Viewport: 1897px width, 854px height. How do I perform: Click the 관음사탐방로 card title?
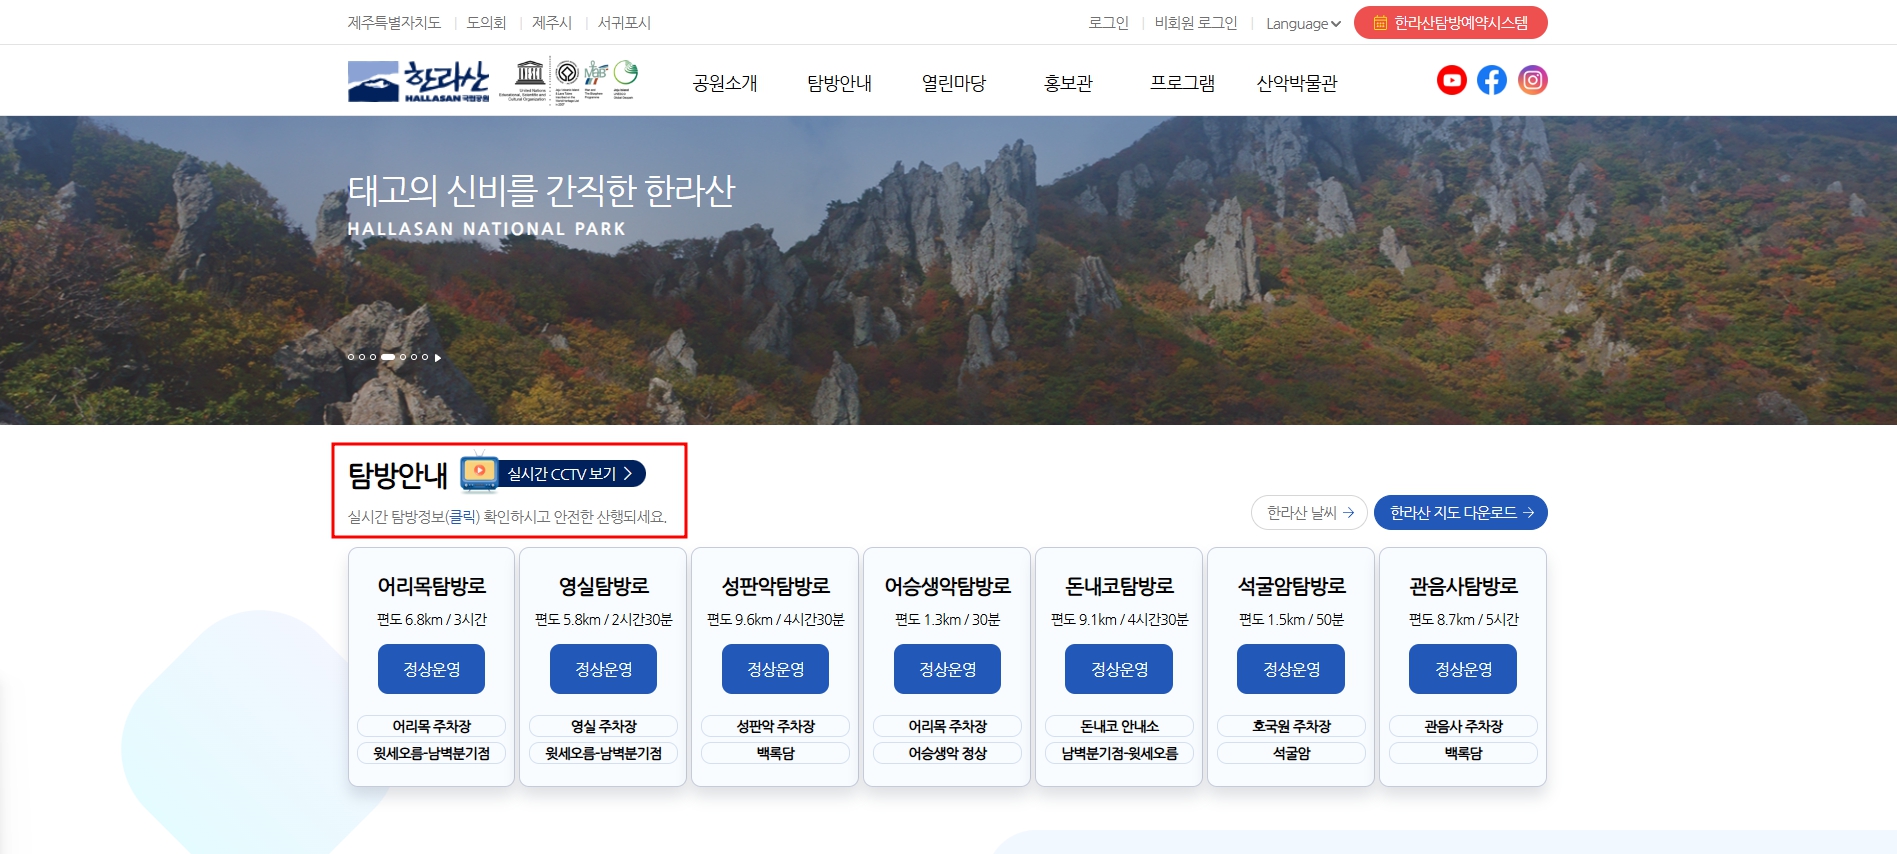point(1463,586)
